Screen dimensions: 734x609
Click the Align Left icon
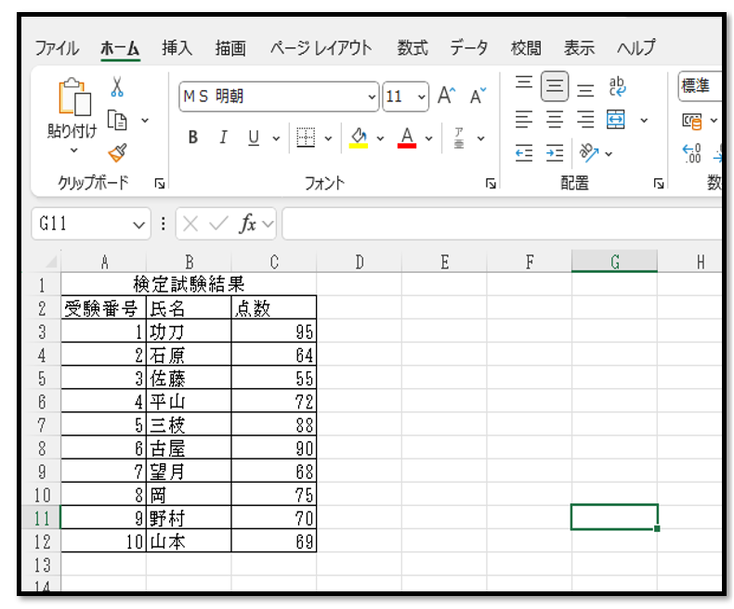[x=524, y=119]
